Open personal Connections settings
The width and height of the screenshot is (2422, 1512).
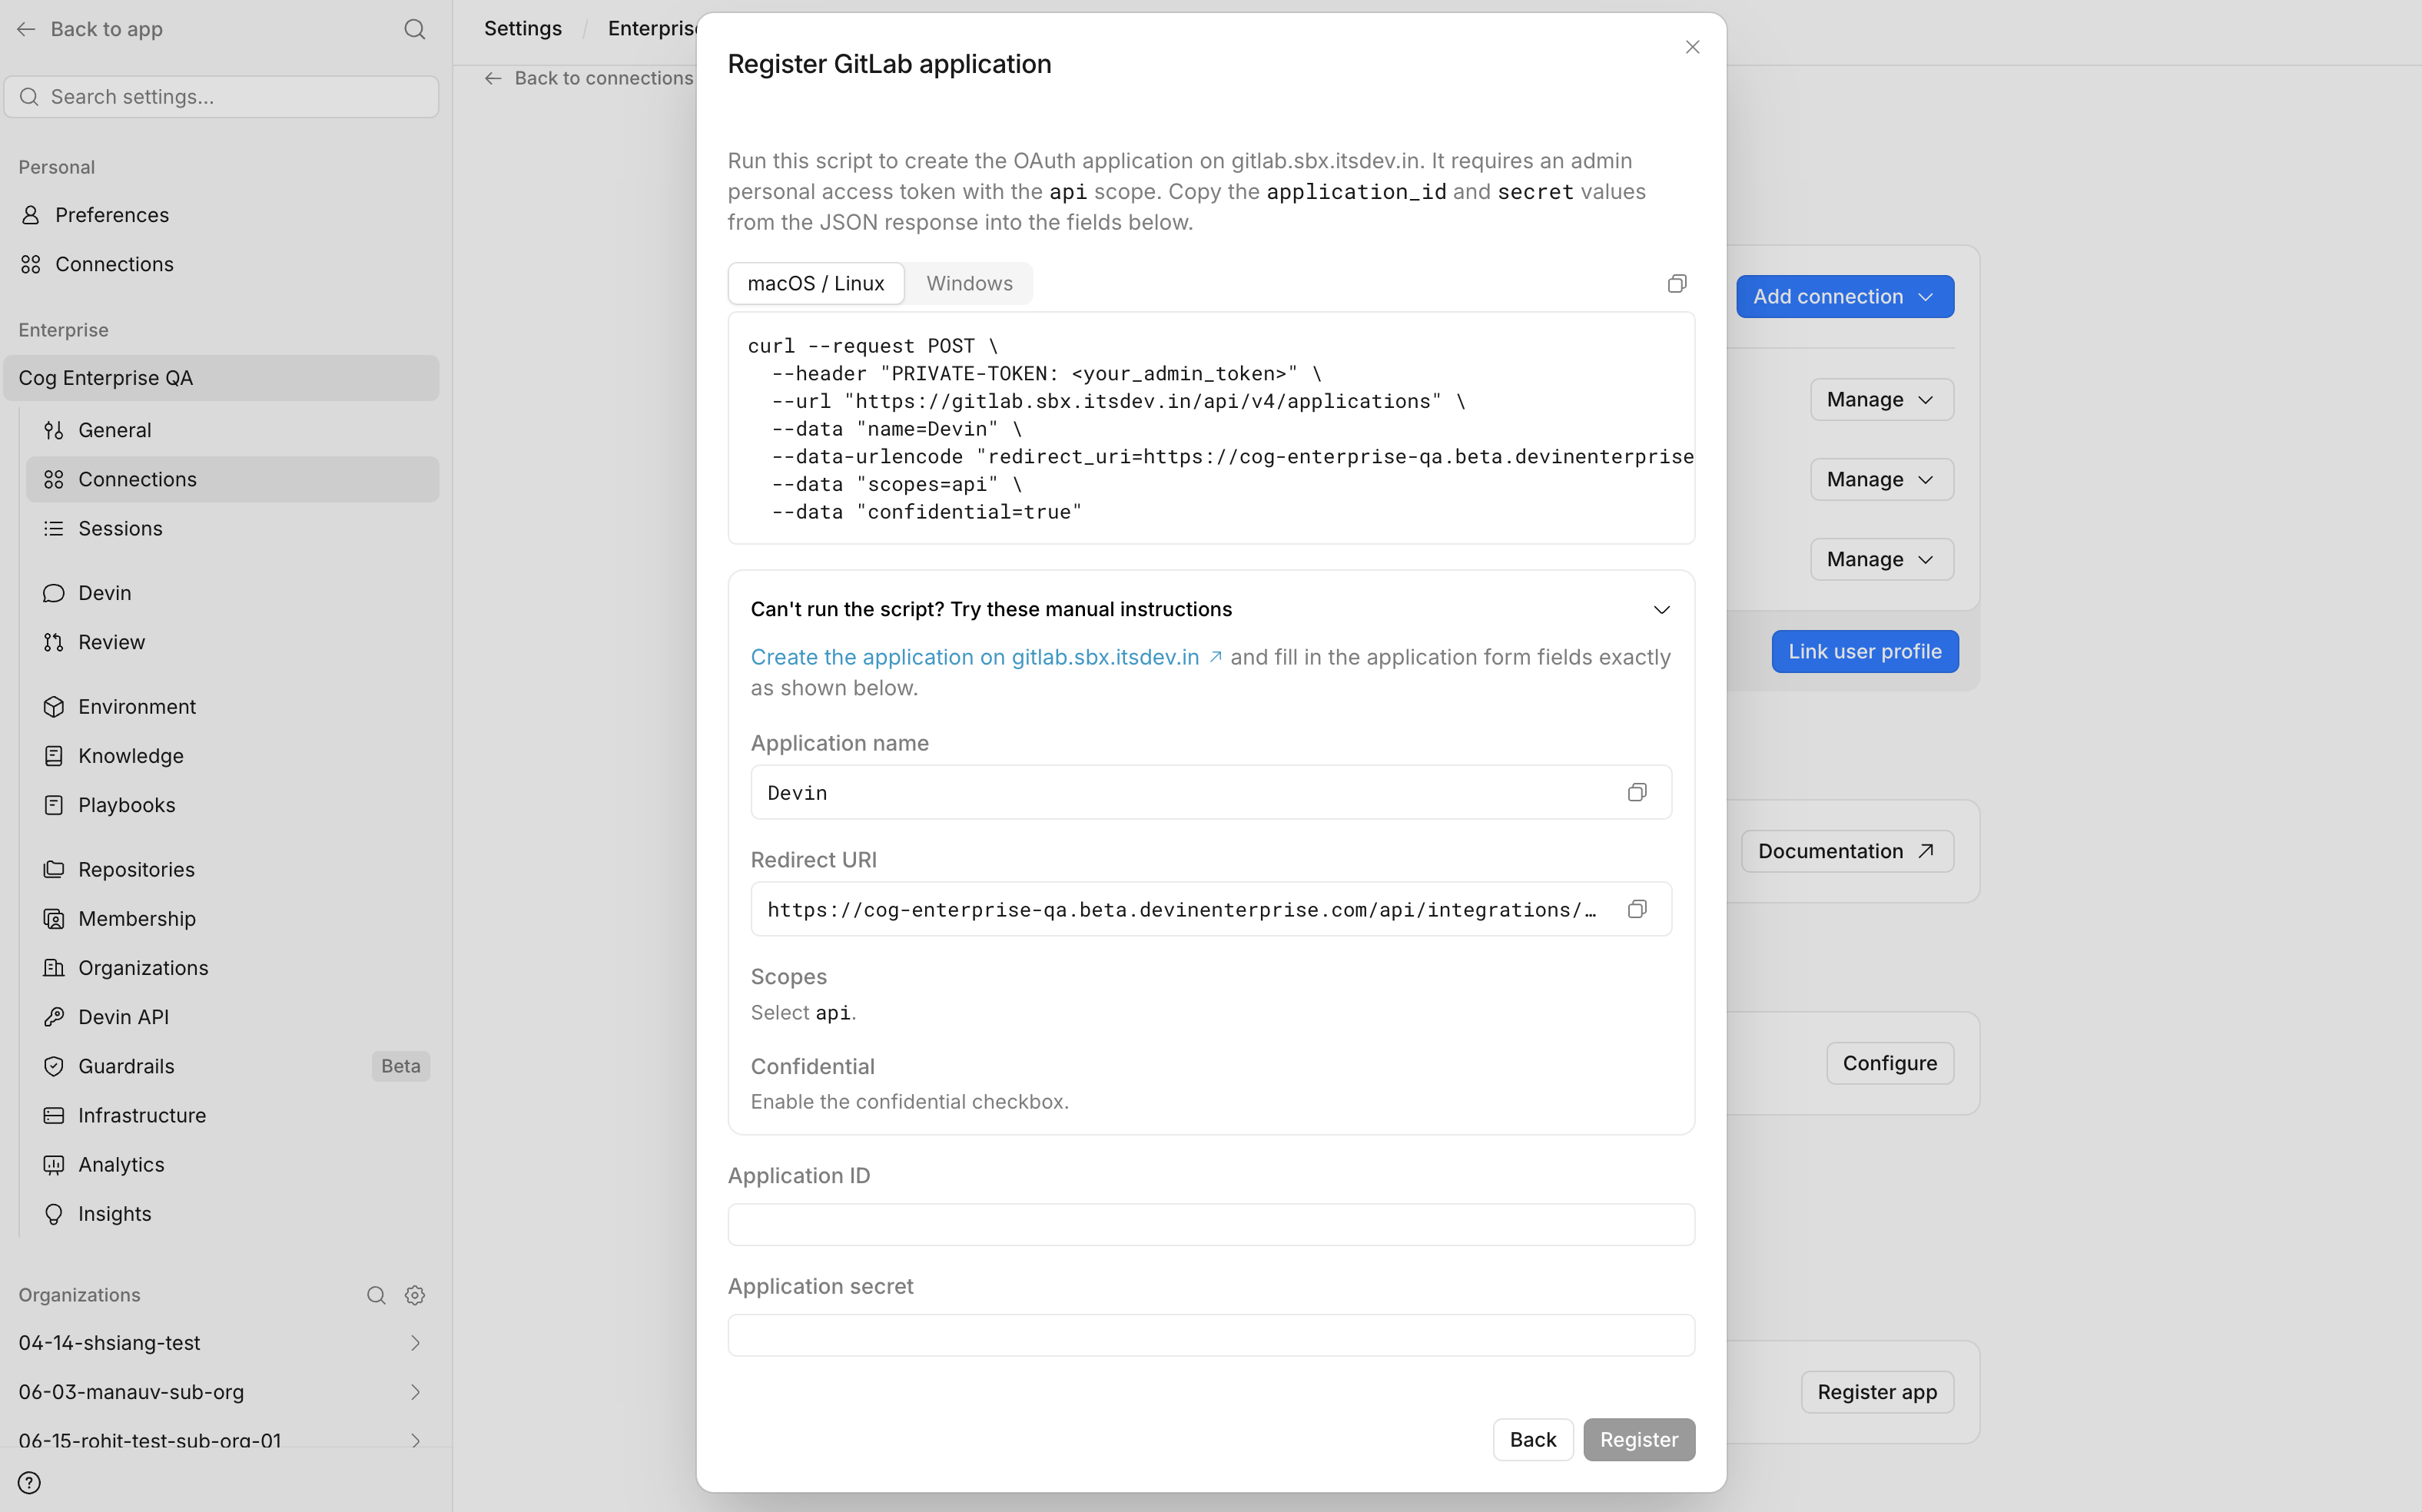pyautogui.click(x=221, y=264)
